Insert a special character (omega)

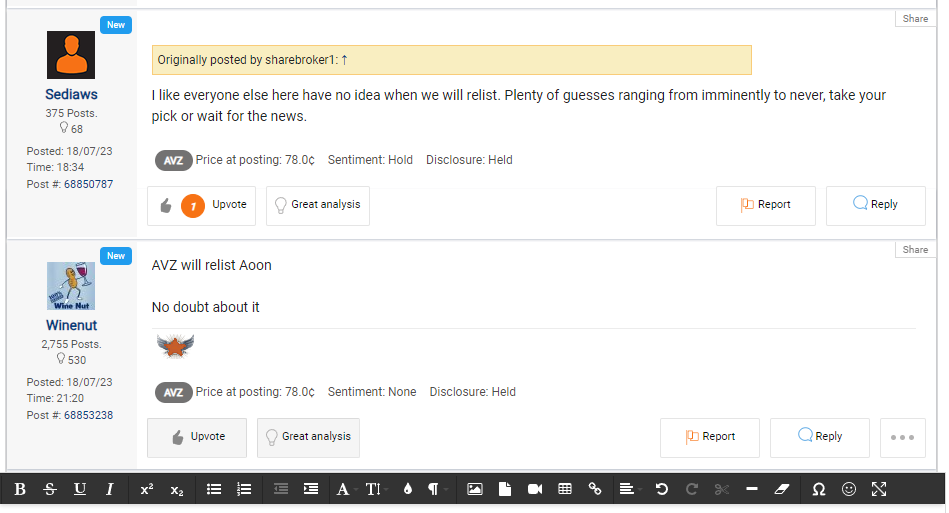pyautogui.click(x=819, y=489)
